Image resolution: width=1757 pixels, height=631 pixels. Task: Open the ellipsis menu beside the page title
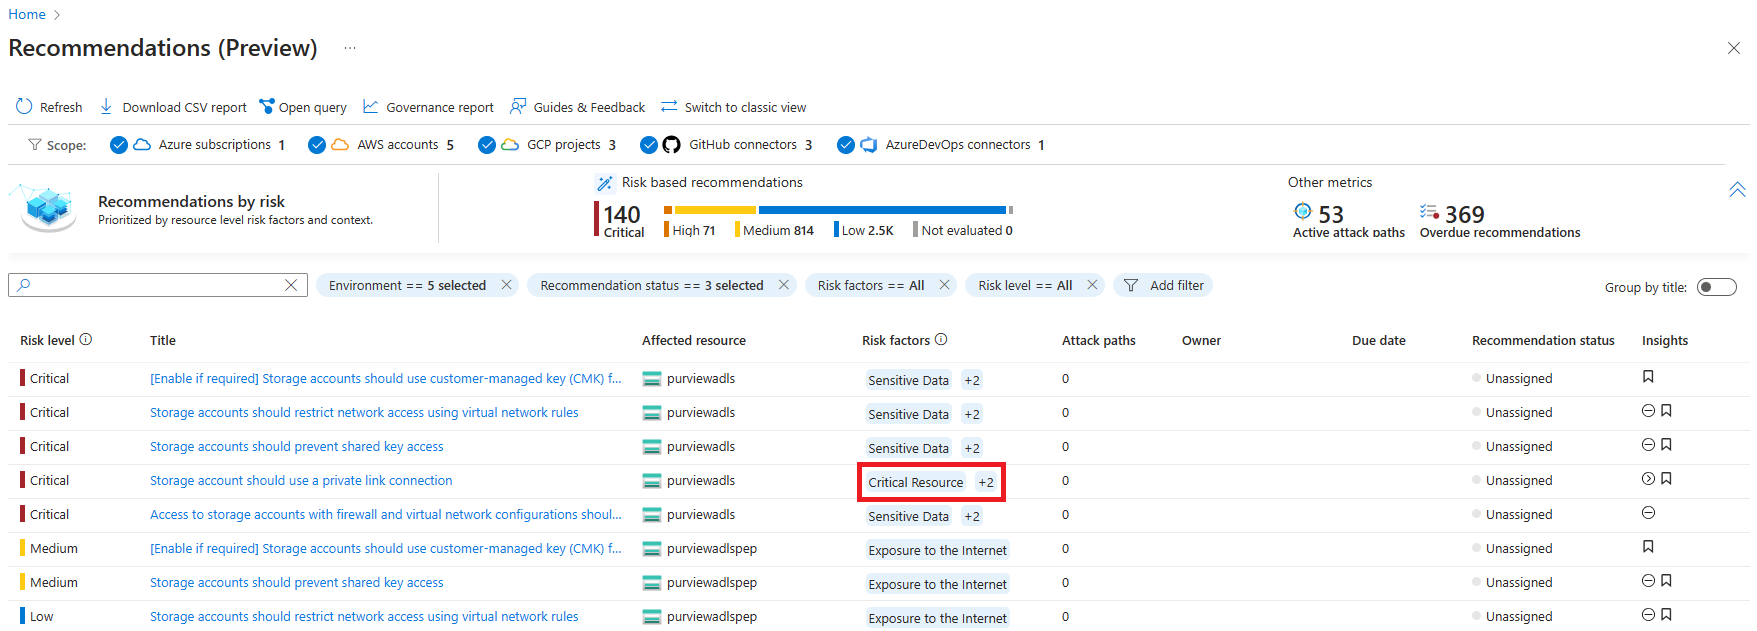pyautogui.click(x=349, y=48)
